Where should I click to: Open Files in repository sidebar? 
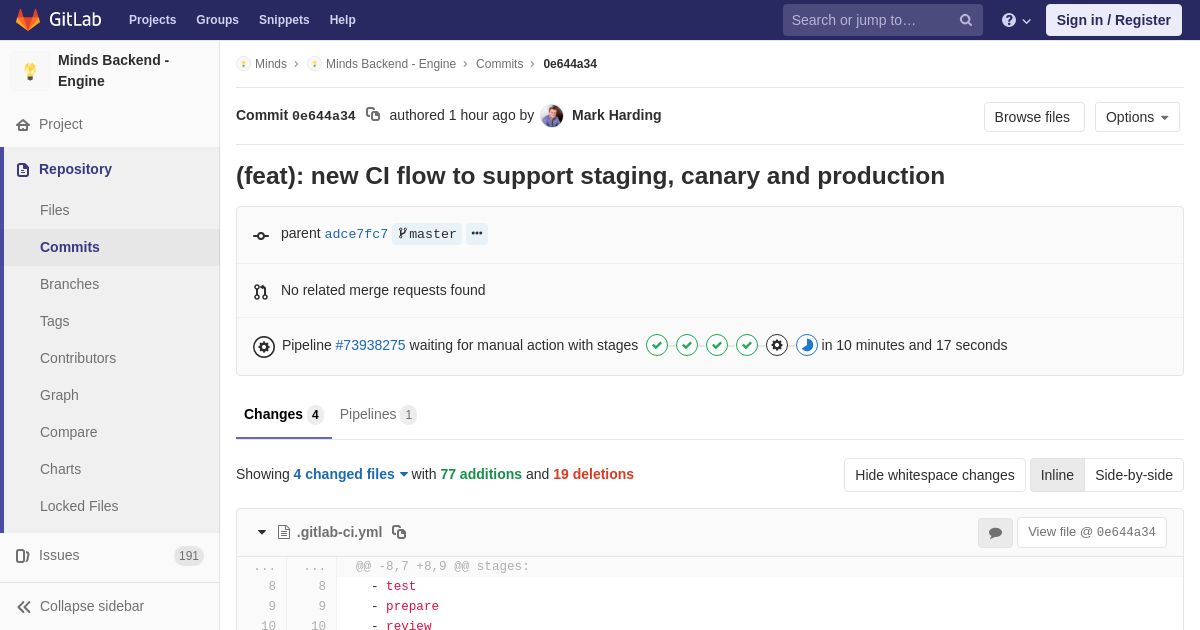coord(112,210)
